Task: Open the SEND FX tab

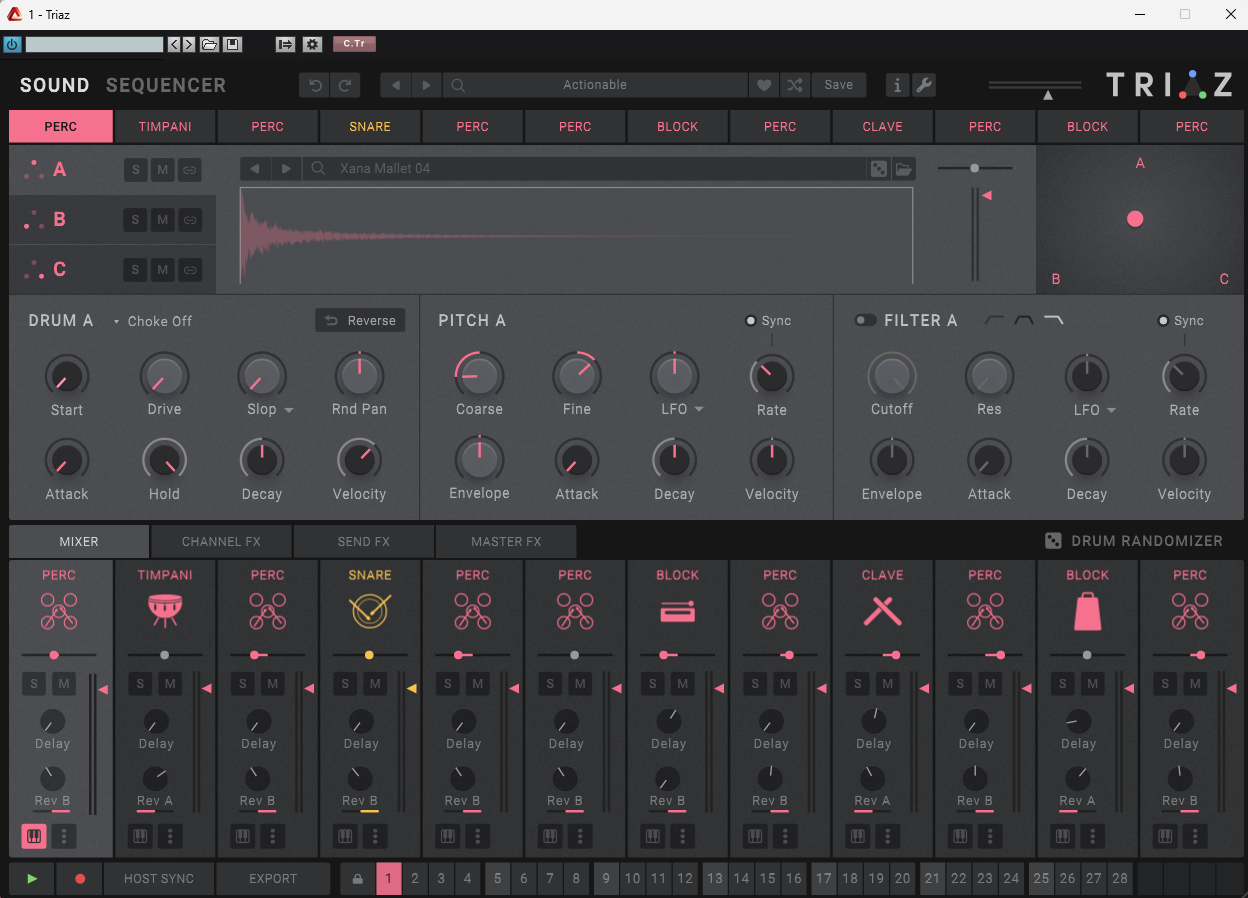Action: pos(363,541)
